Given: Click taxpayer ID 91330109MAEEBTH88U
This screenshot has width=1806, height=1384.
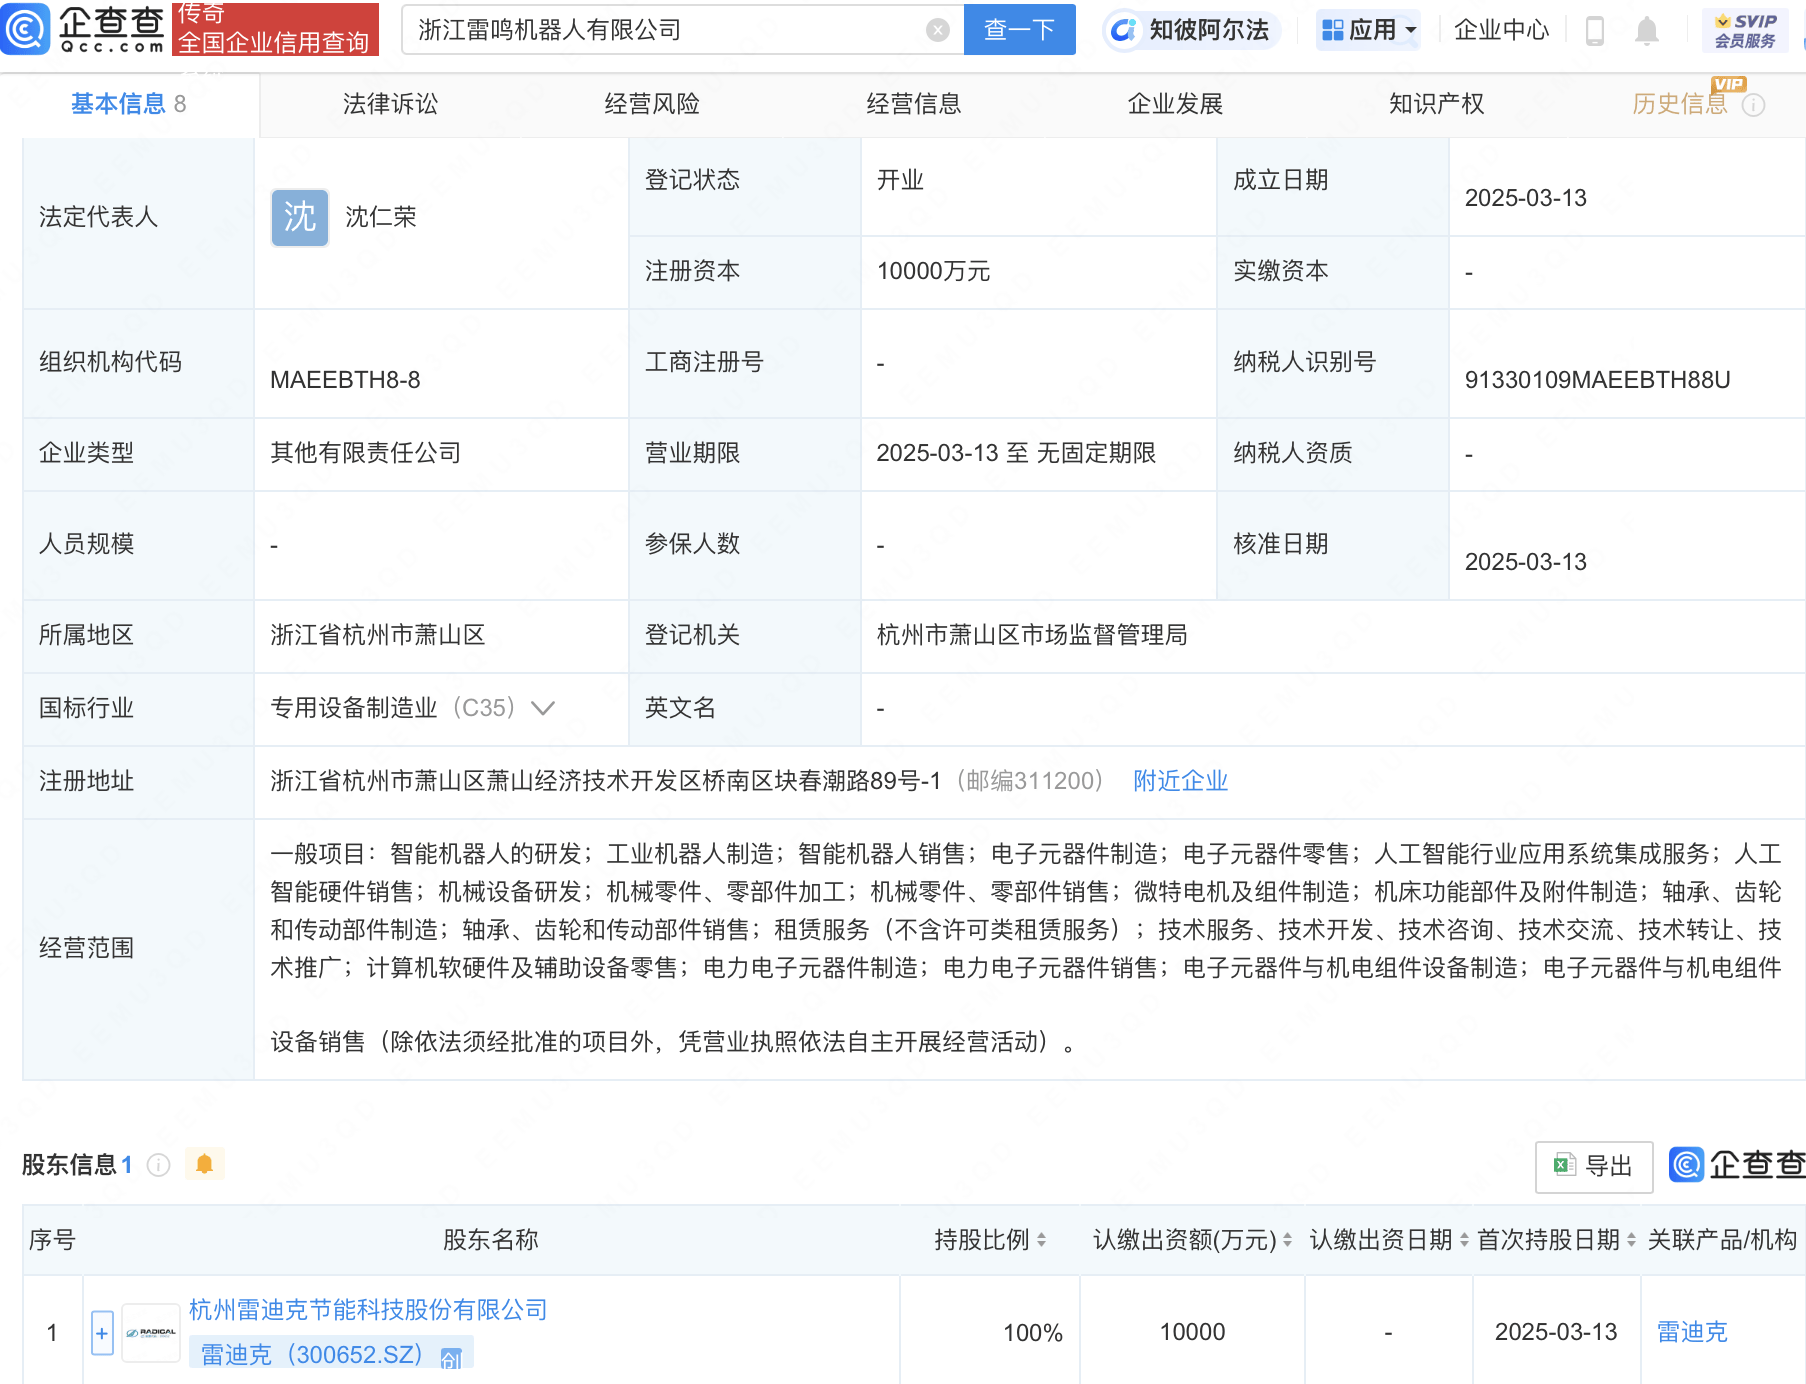Looking at the screenshot, I should coord(1597,380).
